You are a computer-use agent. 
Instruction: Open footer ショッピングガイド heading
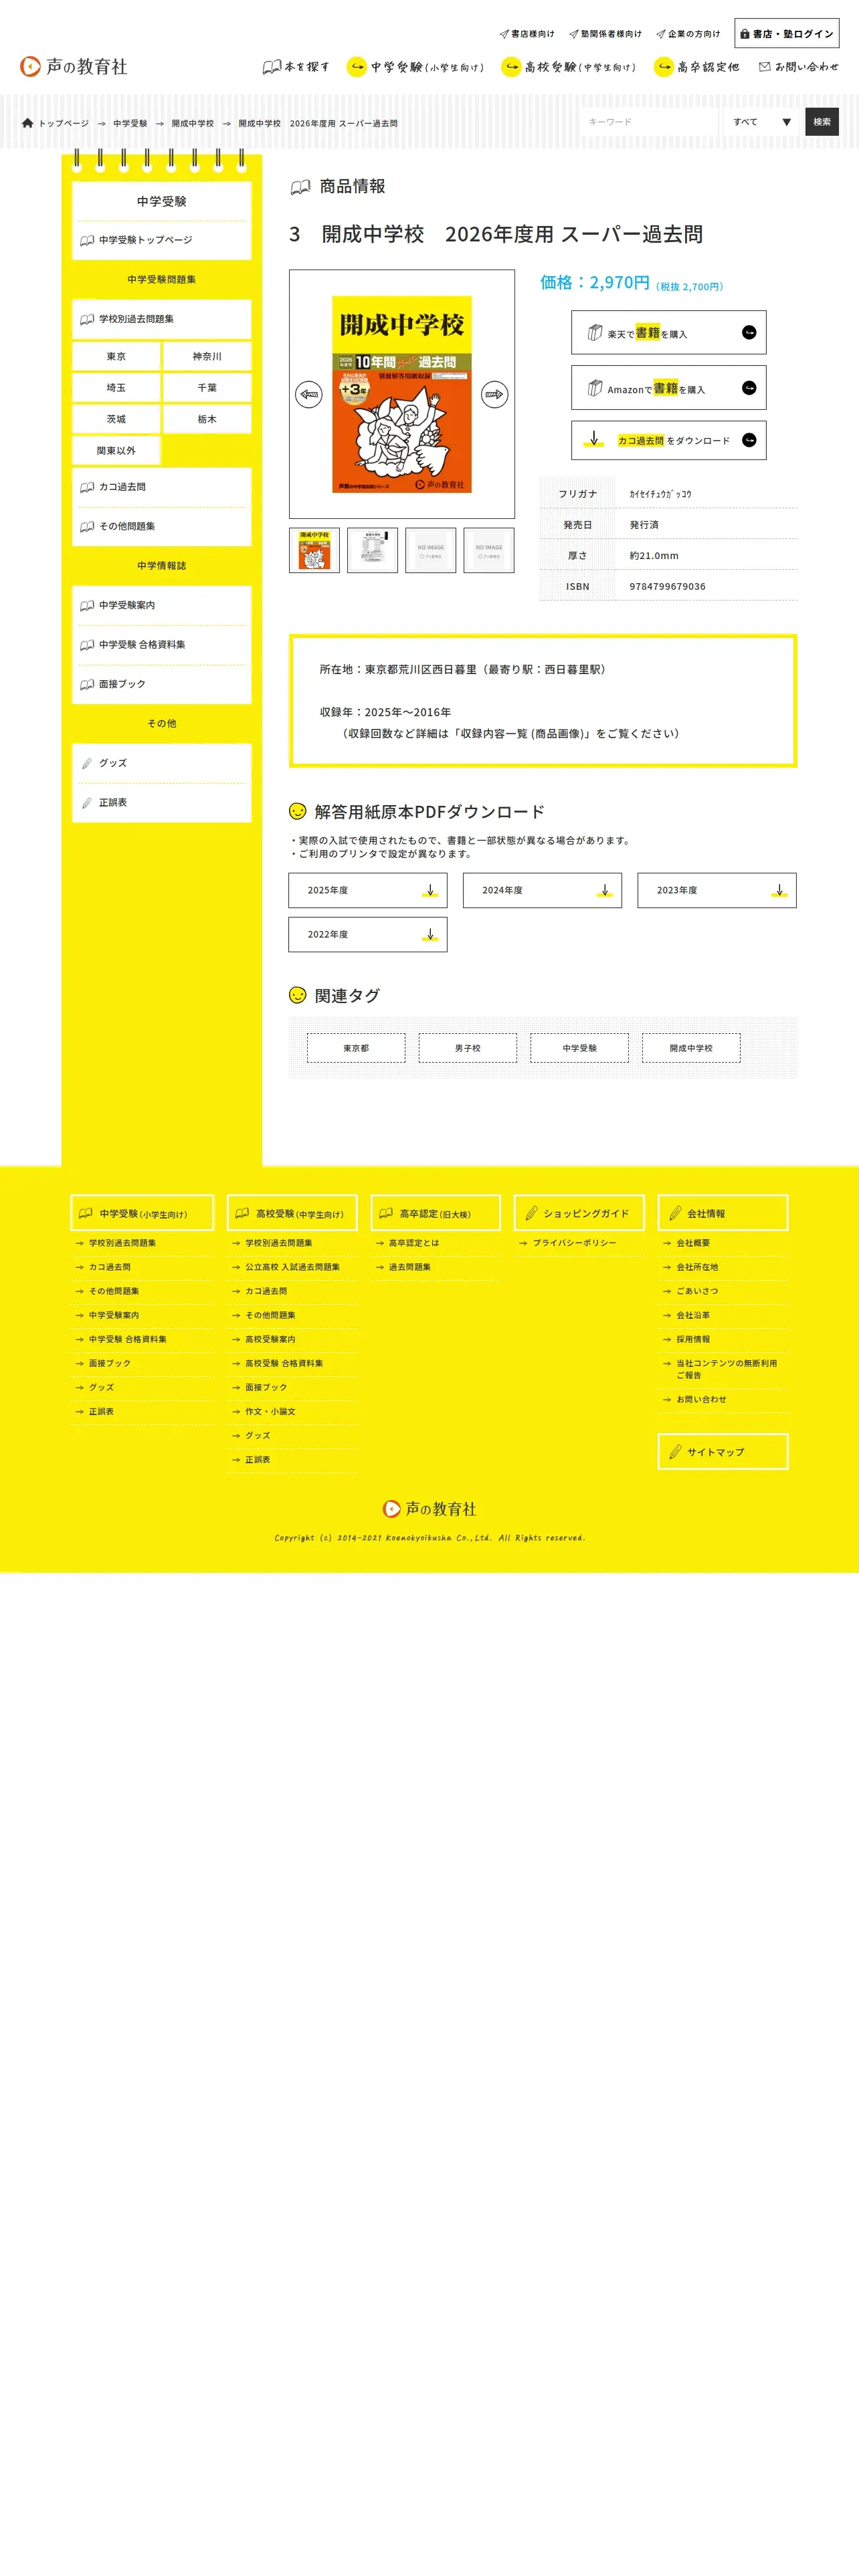coord(579,1213)
